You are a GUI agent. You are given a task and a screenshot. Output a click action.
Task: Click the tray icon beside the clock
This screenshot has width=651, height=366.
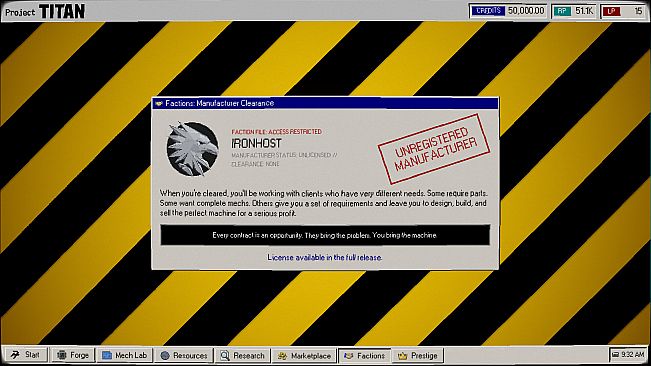click(x=616, y=355)
